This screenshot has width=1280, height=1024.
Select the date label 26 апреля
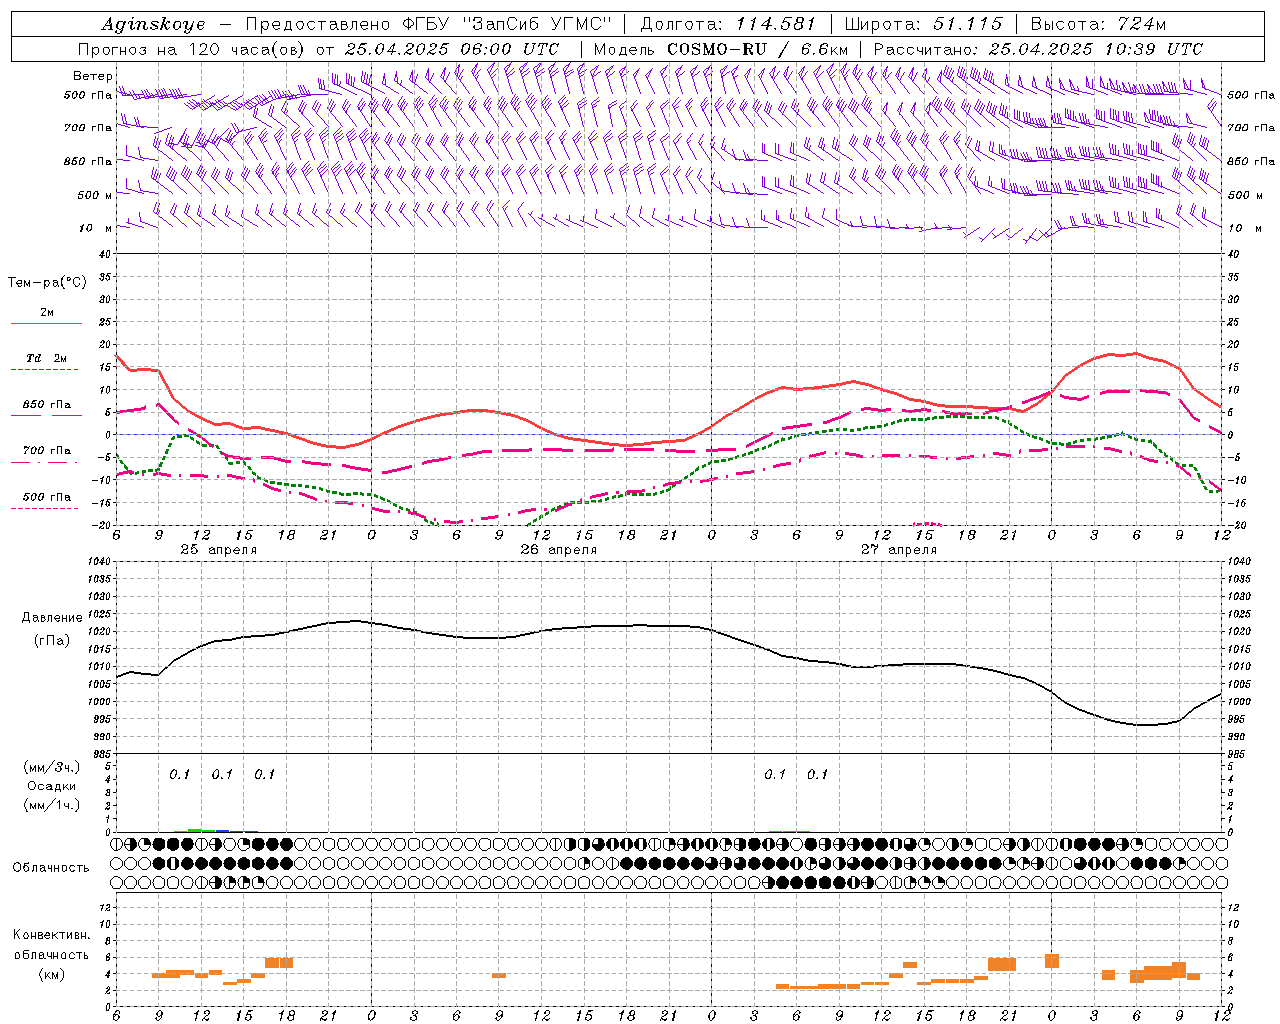point(559,550)
